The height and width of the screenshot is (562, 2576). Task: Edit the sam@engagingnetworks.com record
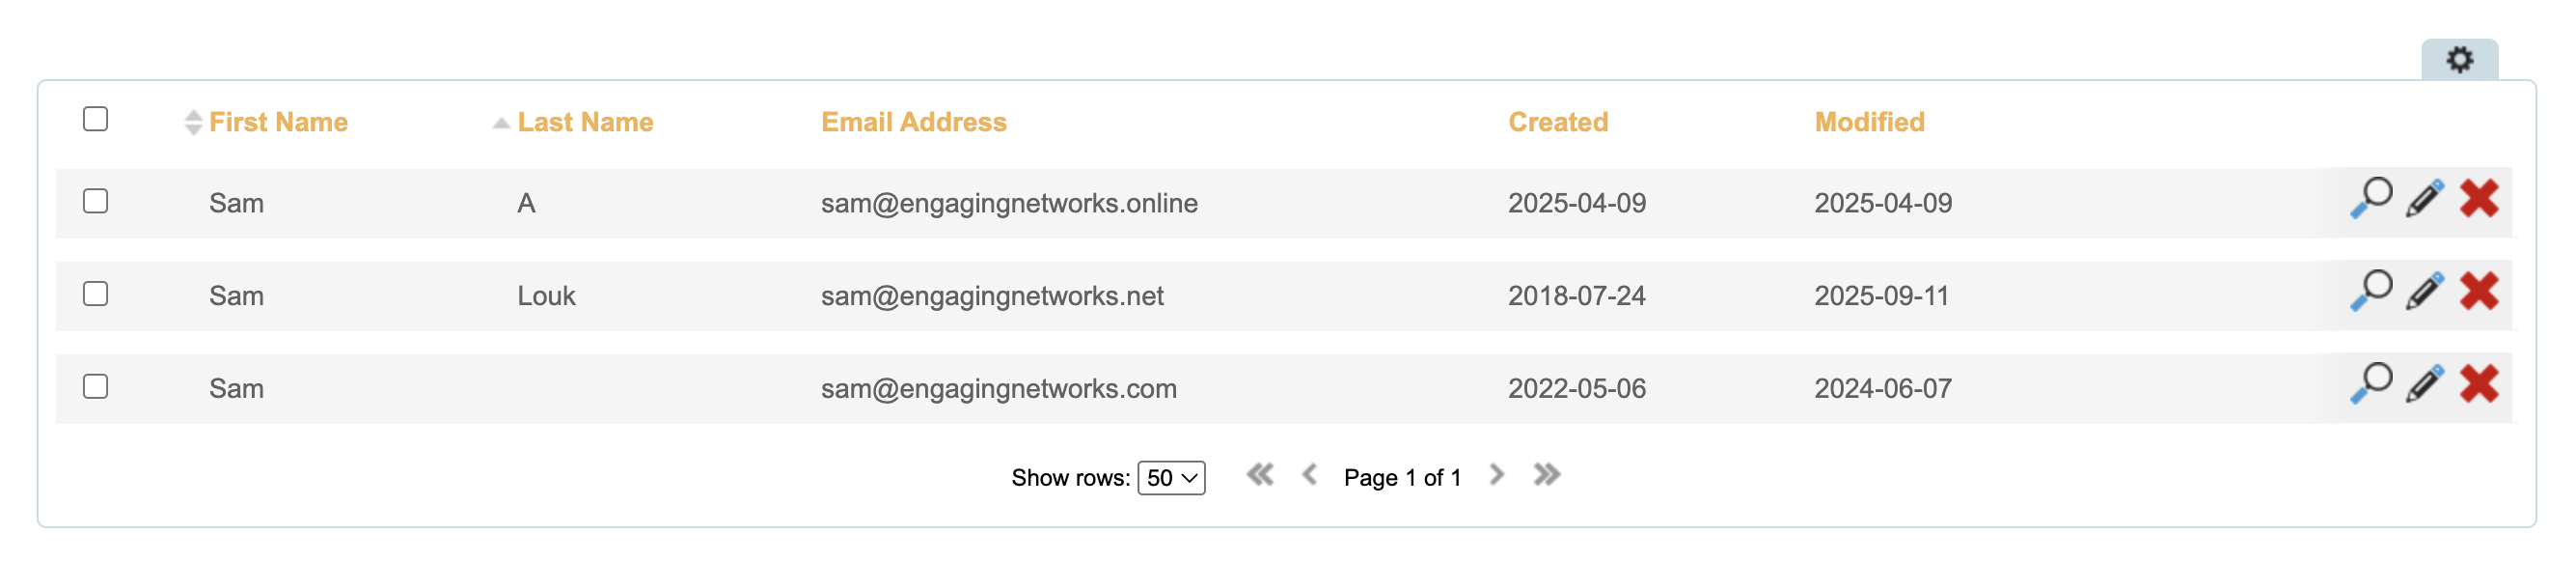[2424, 384]
